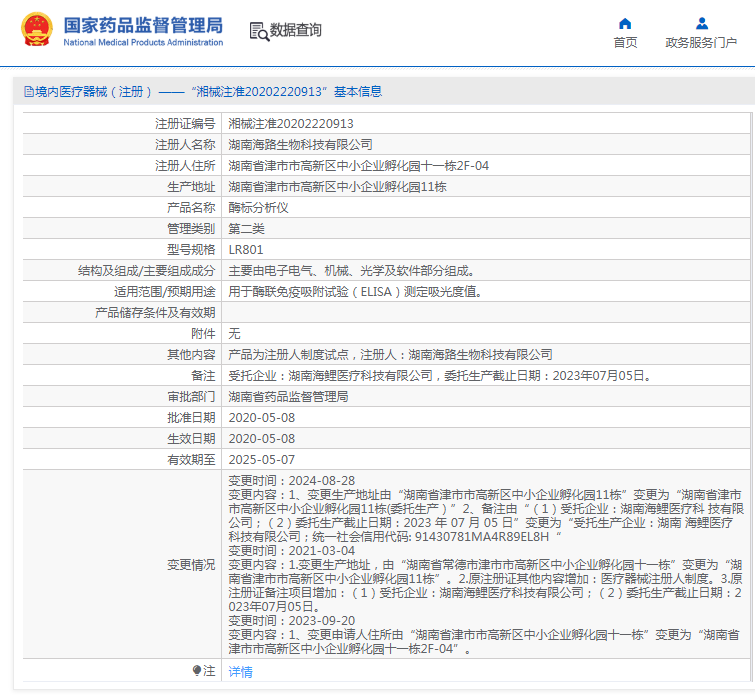Screen dimensions: 755x696
Task: Click the 政务服务门户 user icon
Action: (702, 23)
